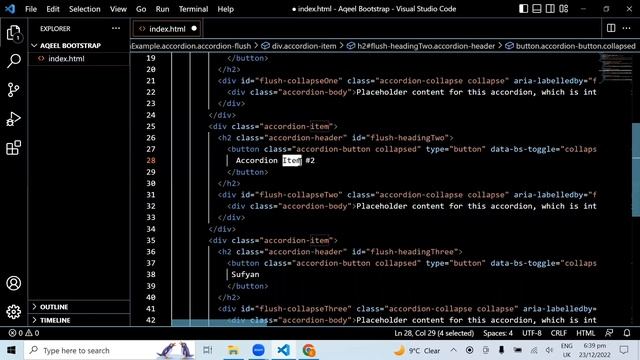This screenshot has height=360, width=640.
Task: Toggle the bottom panel layout icon
Action: pos(537,9)
